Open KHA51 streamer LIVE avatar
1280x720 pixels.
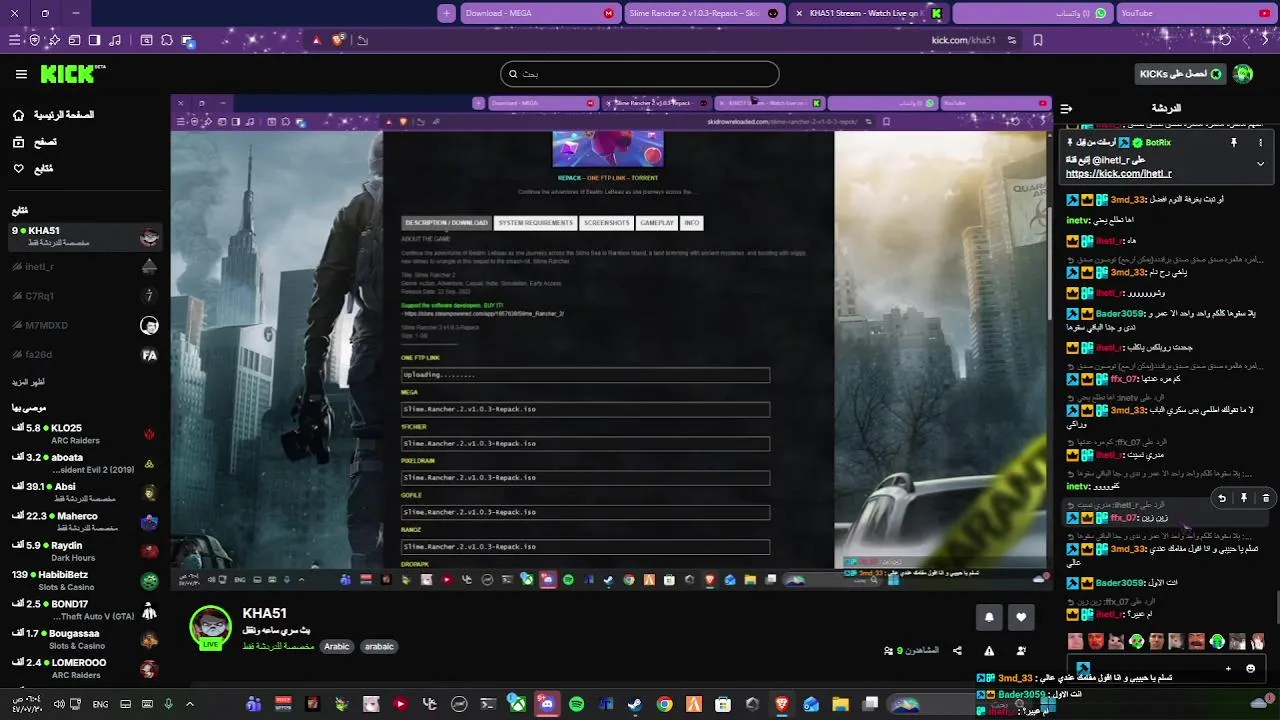coord(211,627)
